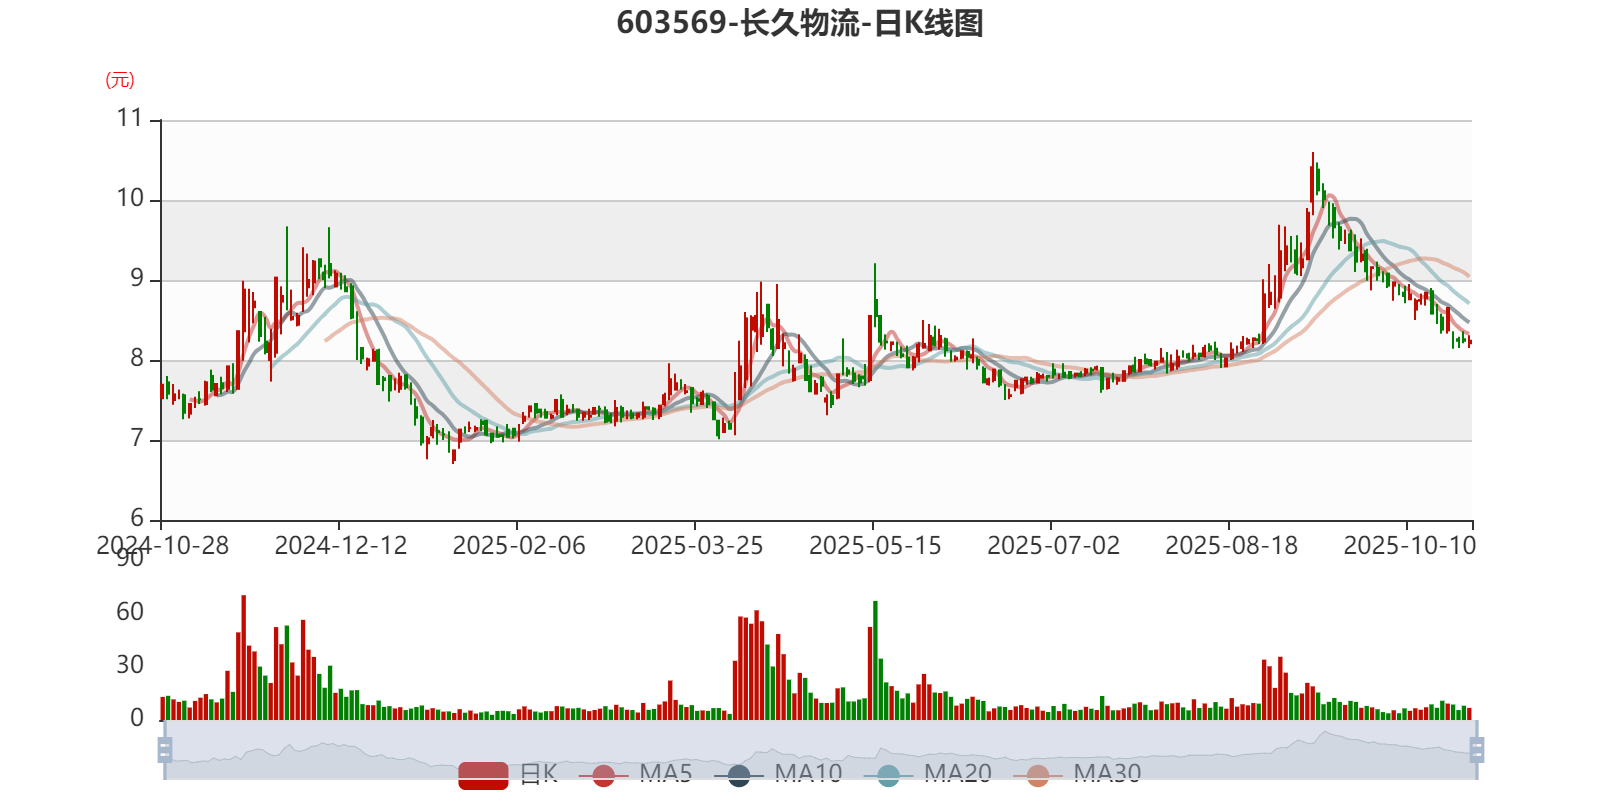The height and width of the screenshot is (800, 1600).
Task: Click the 2025-03-25 date label
Action: pos(697,546)
